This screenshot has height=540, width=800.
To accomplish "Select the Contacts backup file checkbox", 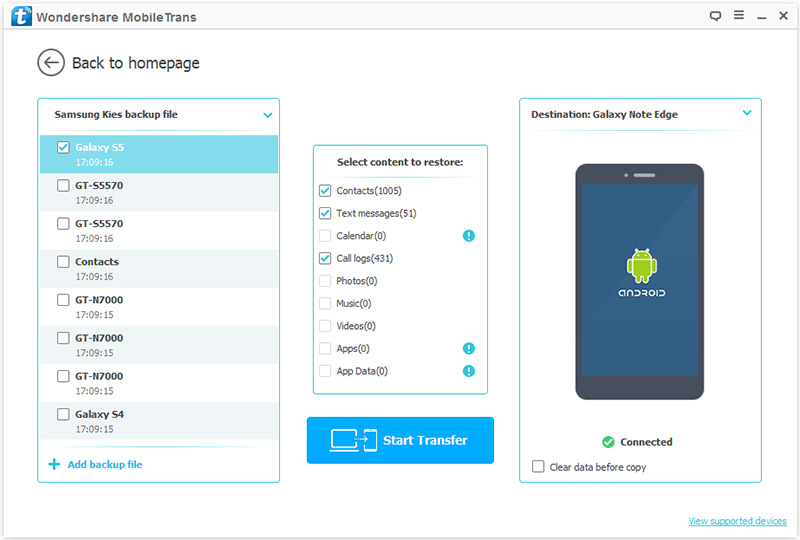I will coord(63,262).
